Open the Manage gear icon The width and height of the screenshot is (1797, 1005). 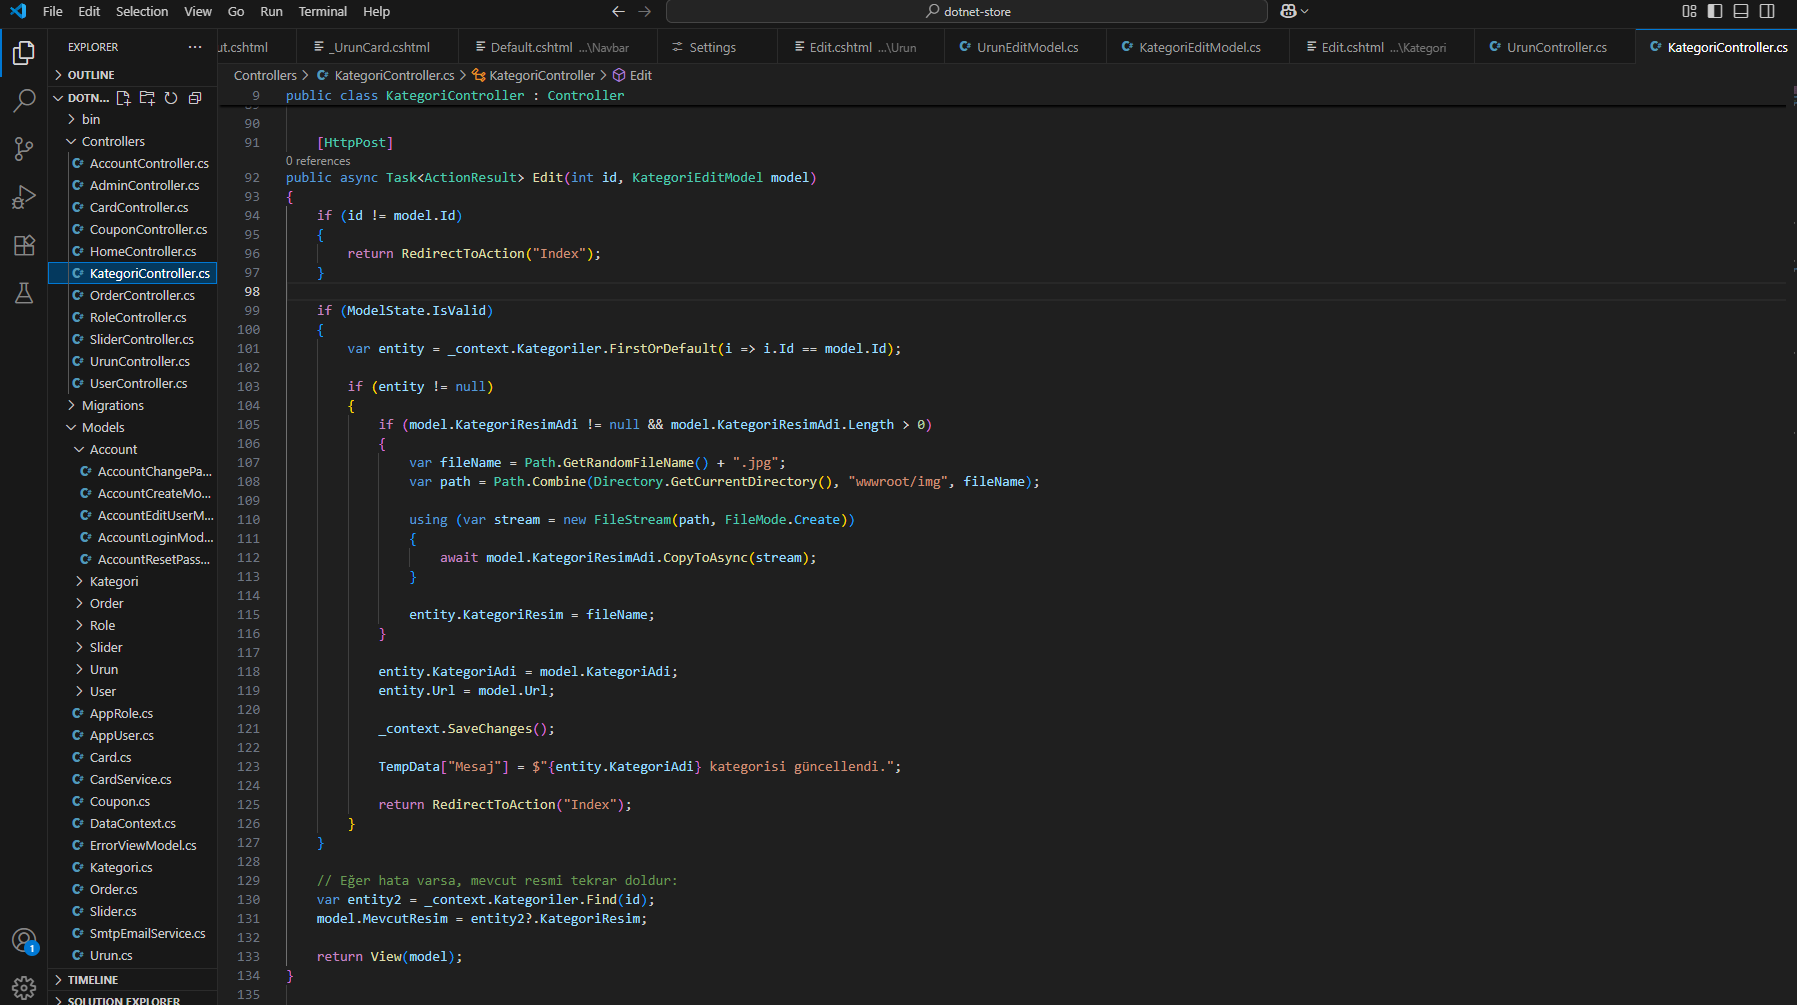pyautogui.click(x=24, y=988)
